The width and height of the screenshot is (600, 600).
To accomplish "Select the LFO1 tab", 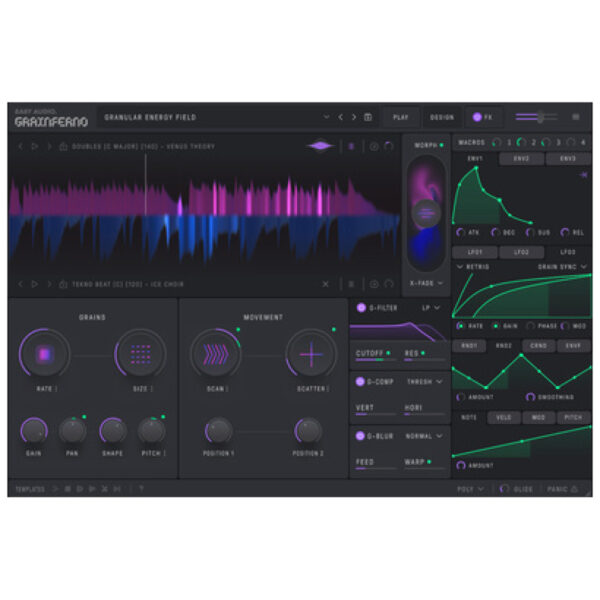I will click(475, 252).
